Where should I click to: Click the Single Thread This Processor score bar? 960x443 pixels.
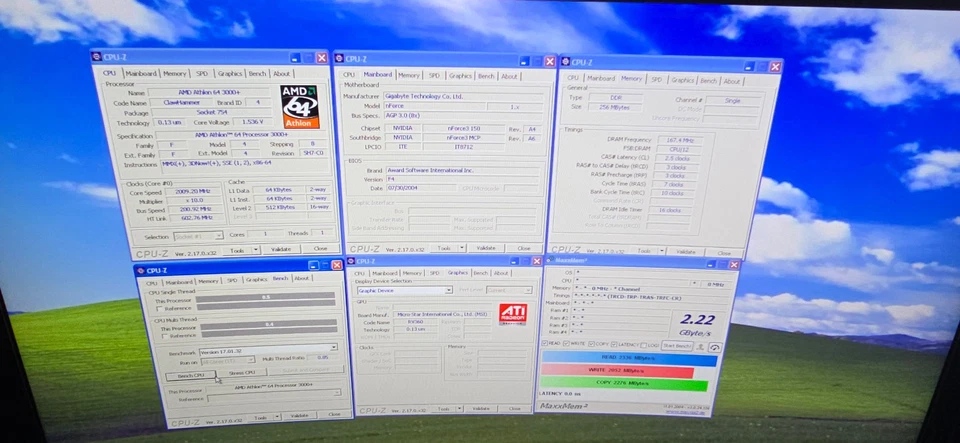266,299
